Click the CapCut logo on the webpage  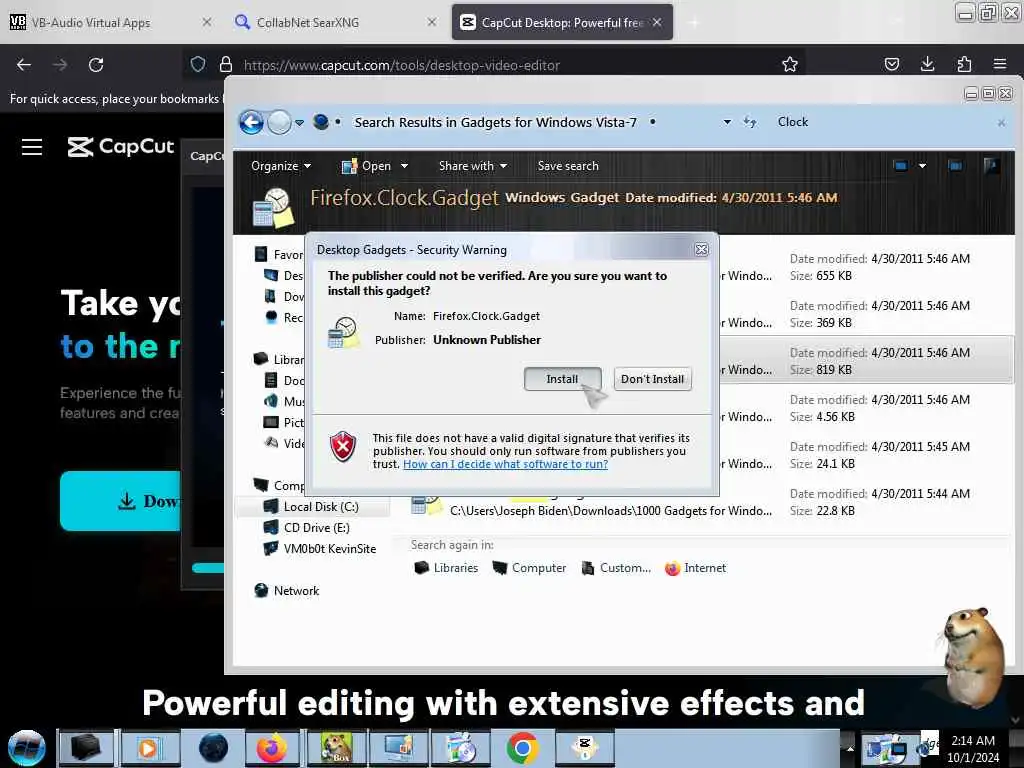point(121,146)
